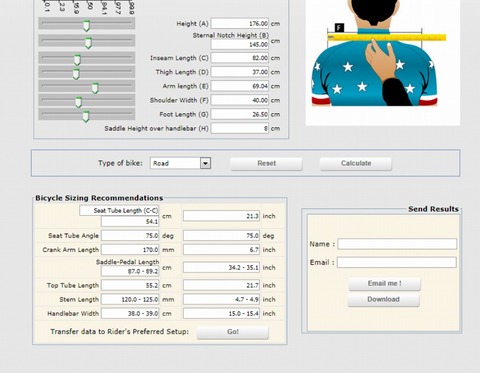Click the Sternal Notch Height slider handle
Screen dimensions: 480x373
[x=88, y=43]
